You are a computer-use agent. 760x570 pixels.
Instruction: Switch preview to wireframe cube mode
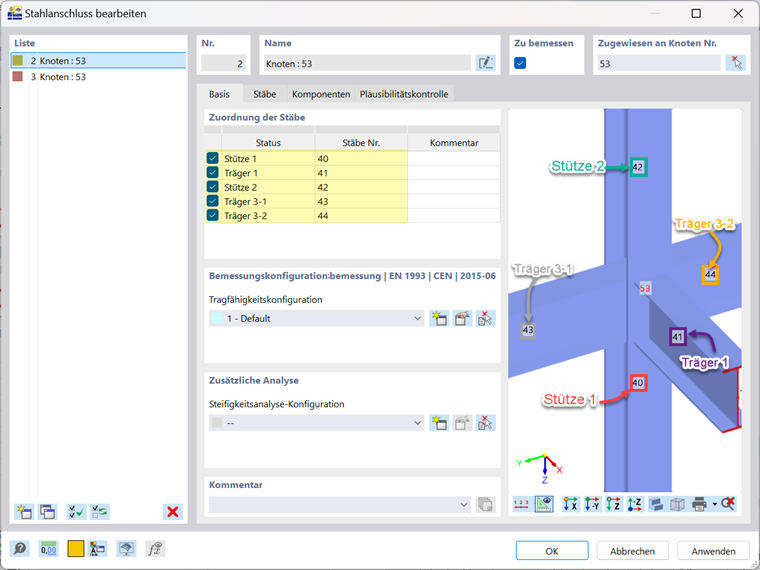click(x=677, y=504)
